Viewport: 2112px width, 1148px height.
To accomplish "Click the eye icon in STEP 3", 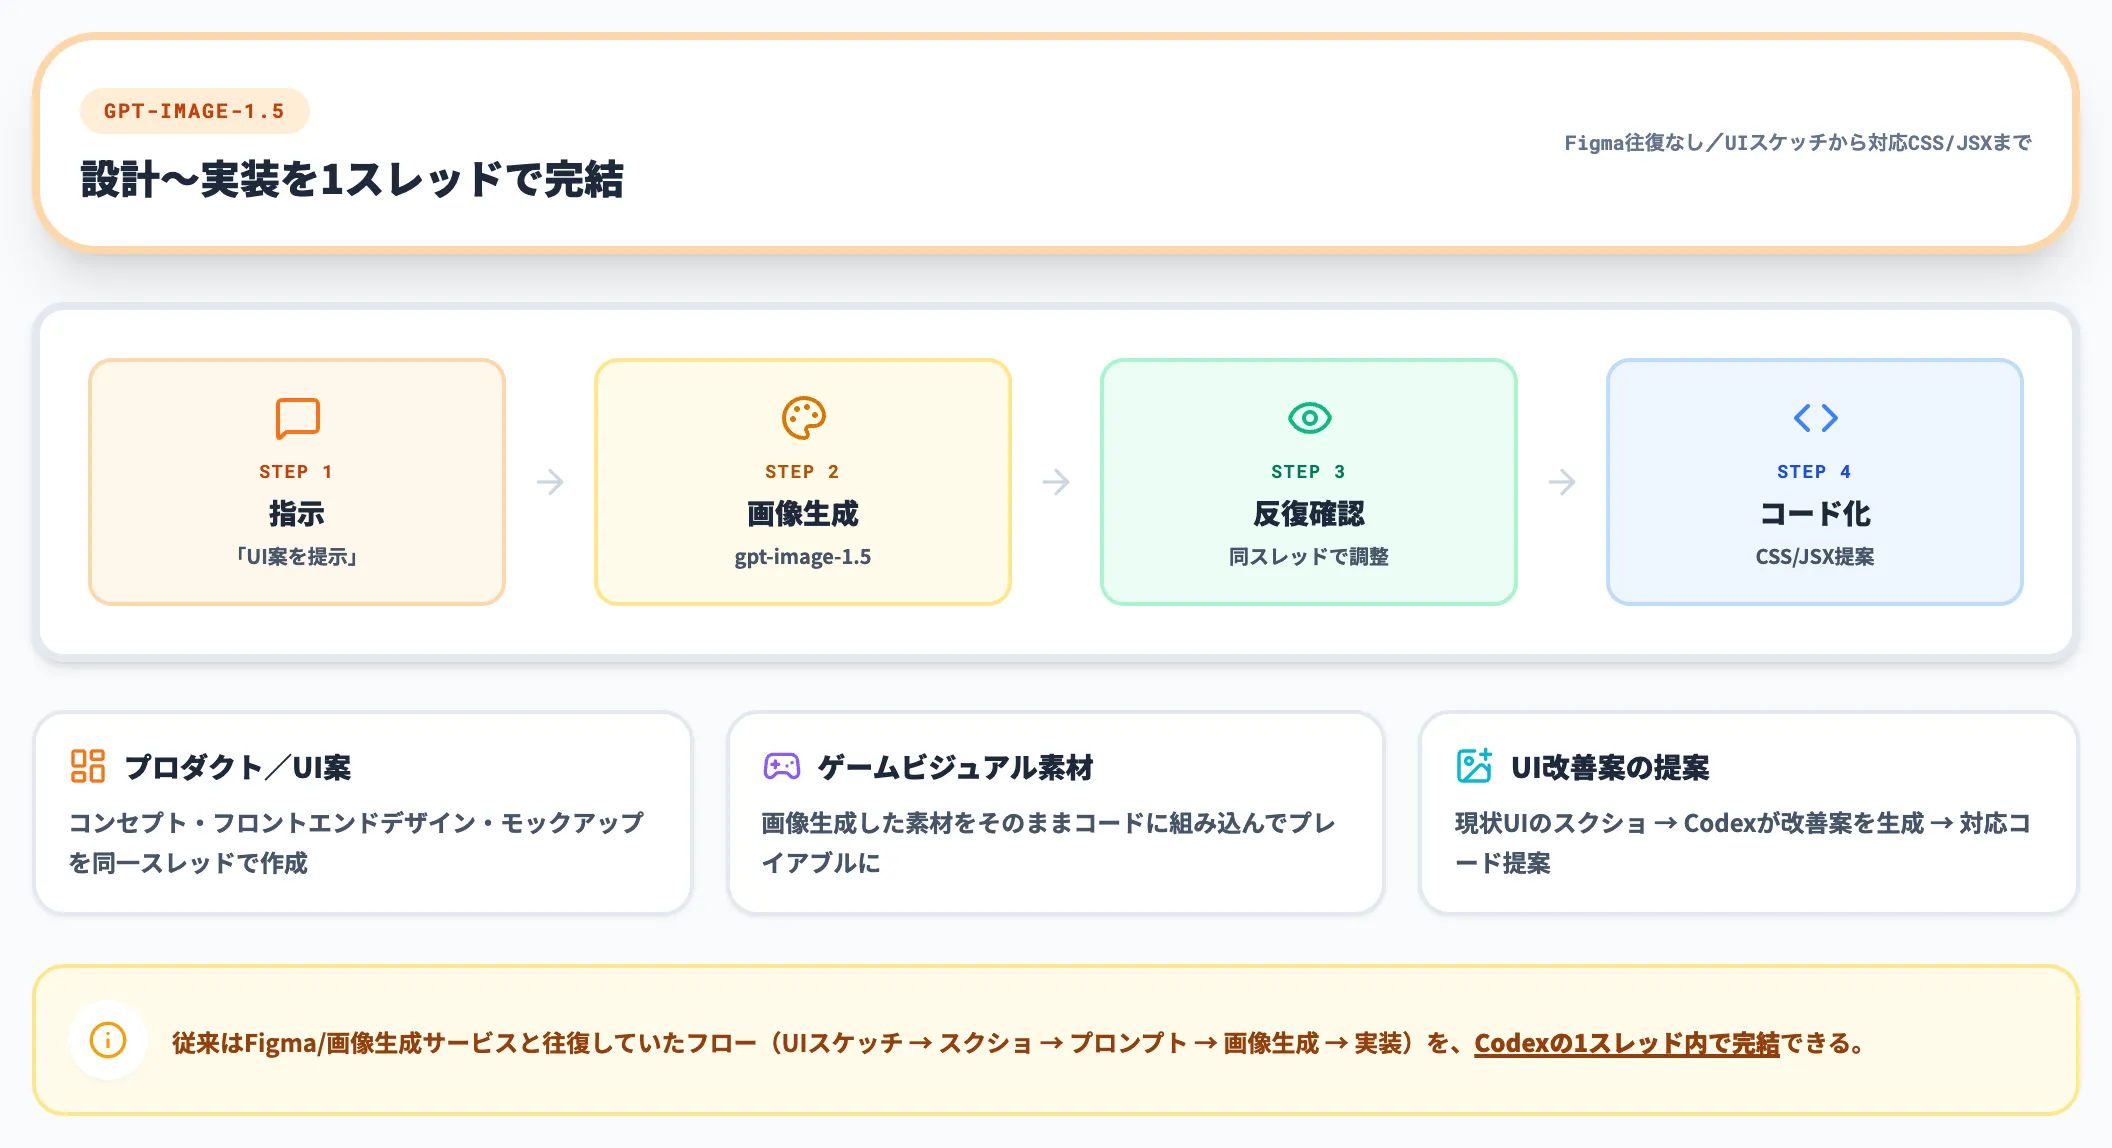I will click(1310, 419).
